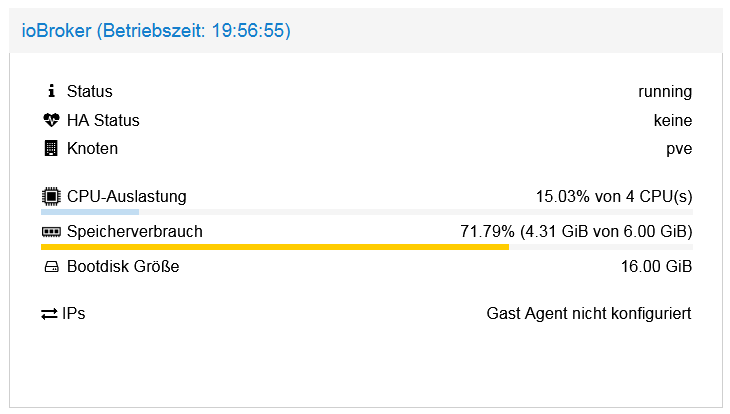
Task: Click the HA Status heartbeat icon
Action: (51, 121)
